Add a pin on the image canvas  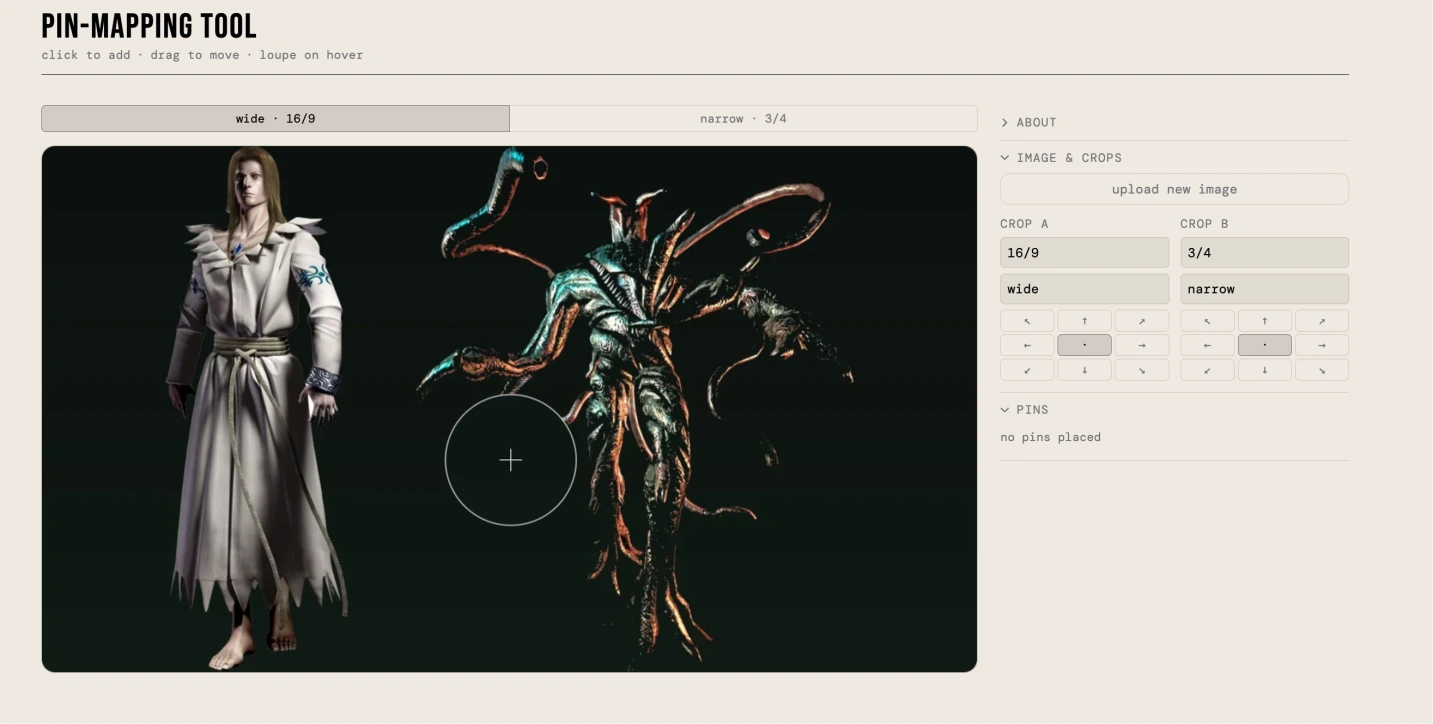509,409
